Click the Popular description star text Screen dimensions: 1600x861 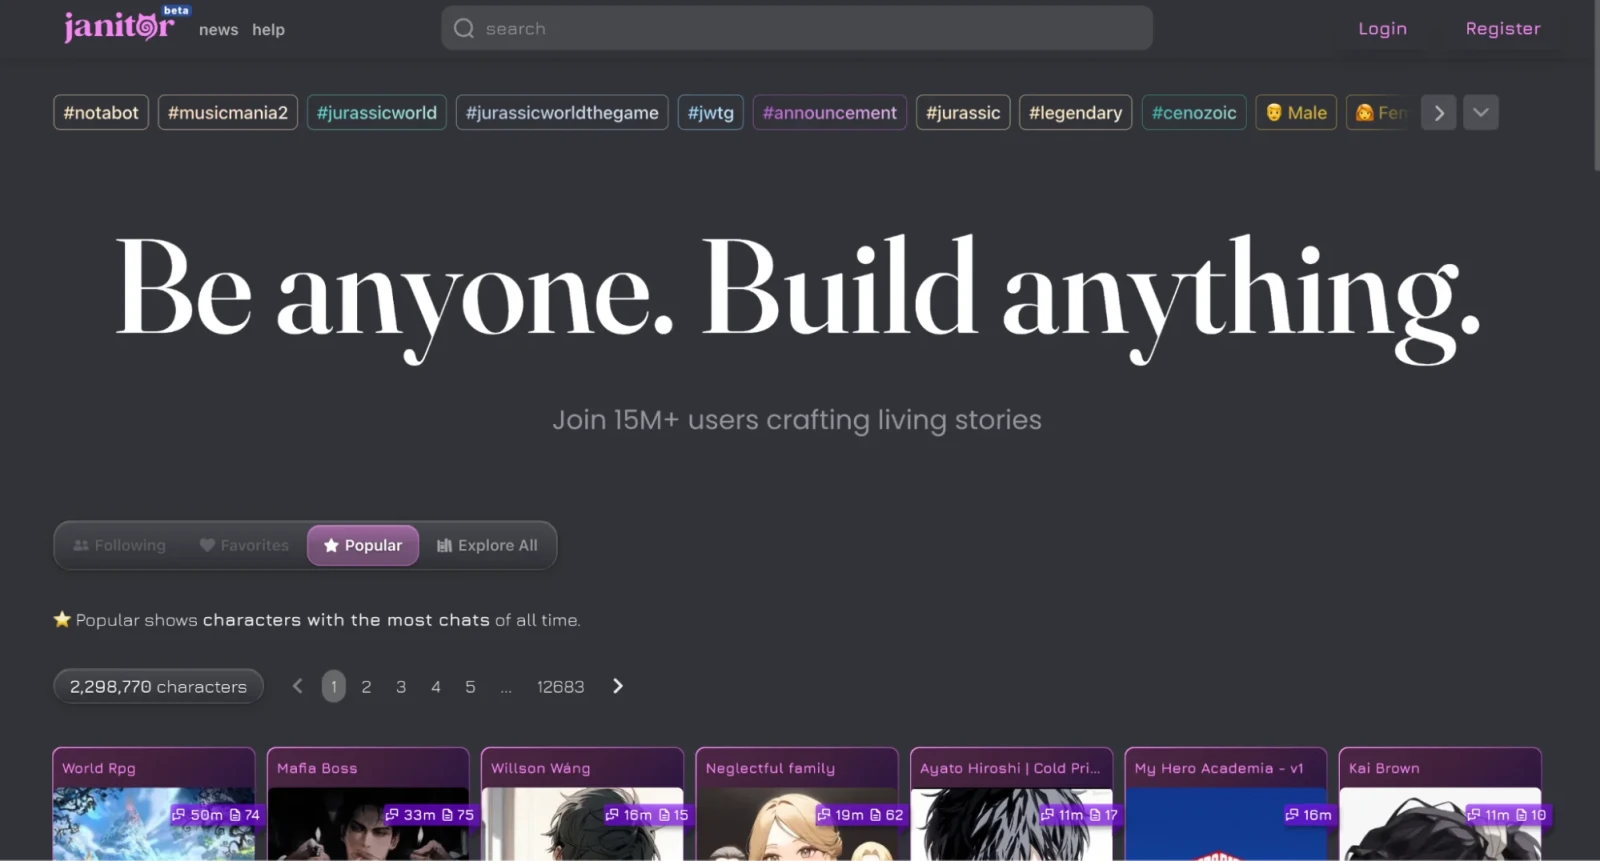tap(317, 620)
